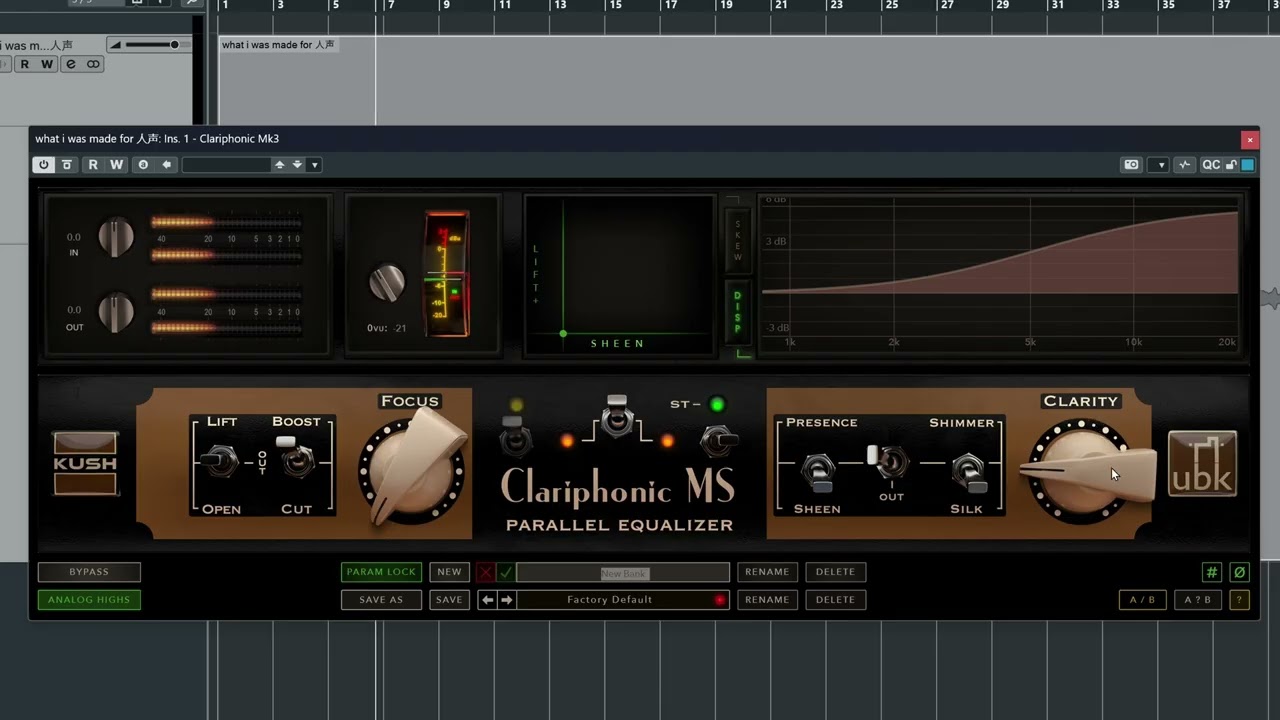1280x720 pixels.
Task: Enable track Write (W) button in track list
Action: (46, 64)
